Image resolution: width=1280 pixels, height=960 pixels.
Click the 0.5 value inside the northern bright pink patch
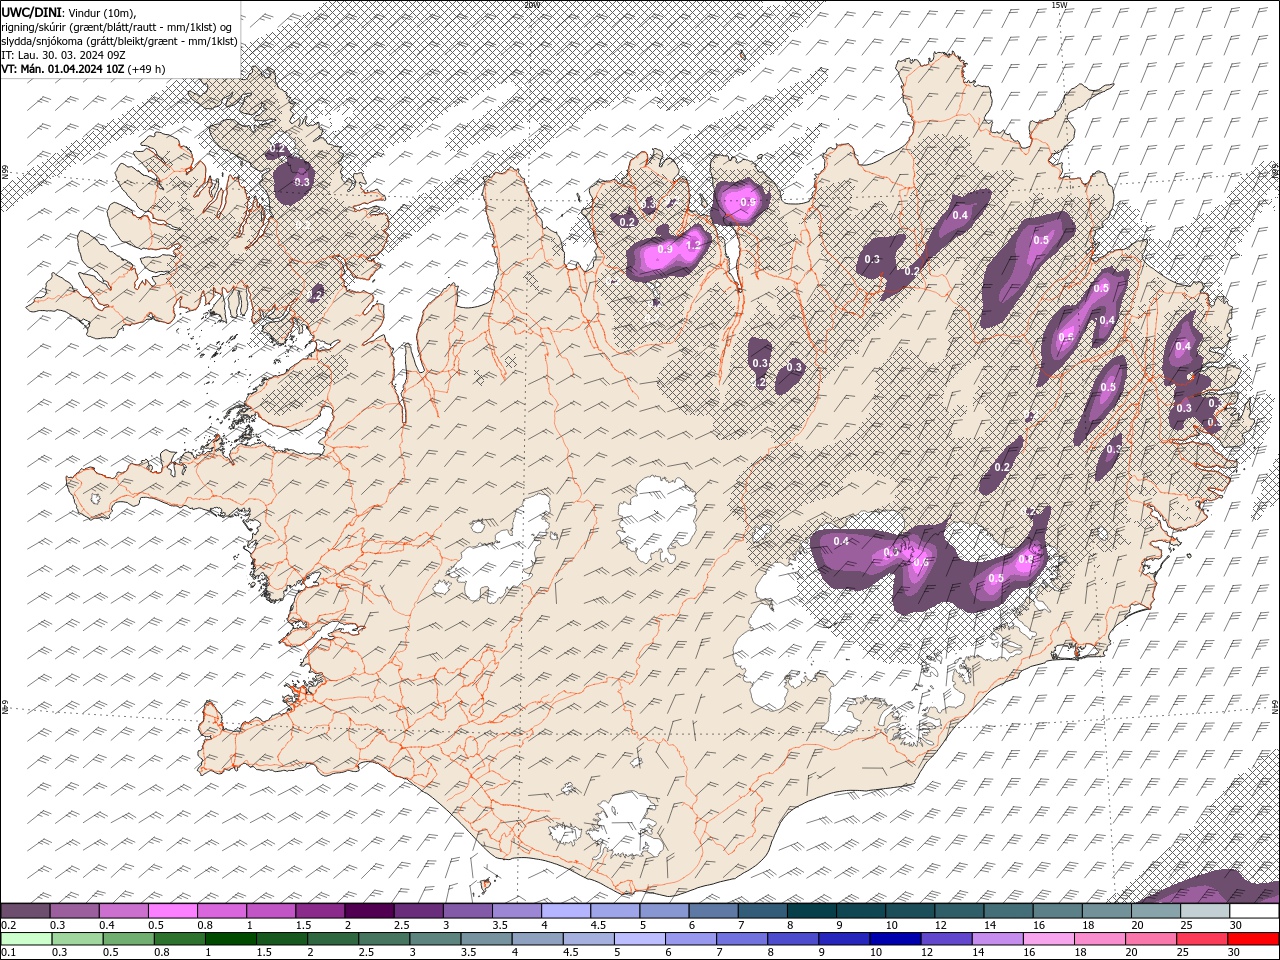click(748, 202)
